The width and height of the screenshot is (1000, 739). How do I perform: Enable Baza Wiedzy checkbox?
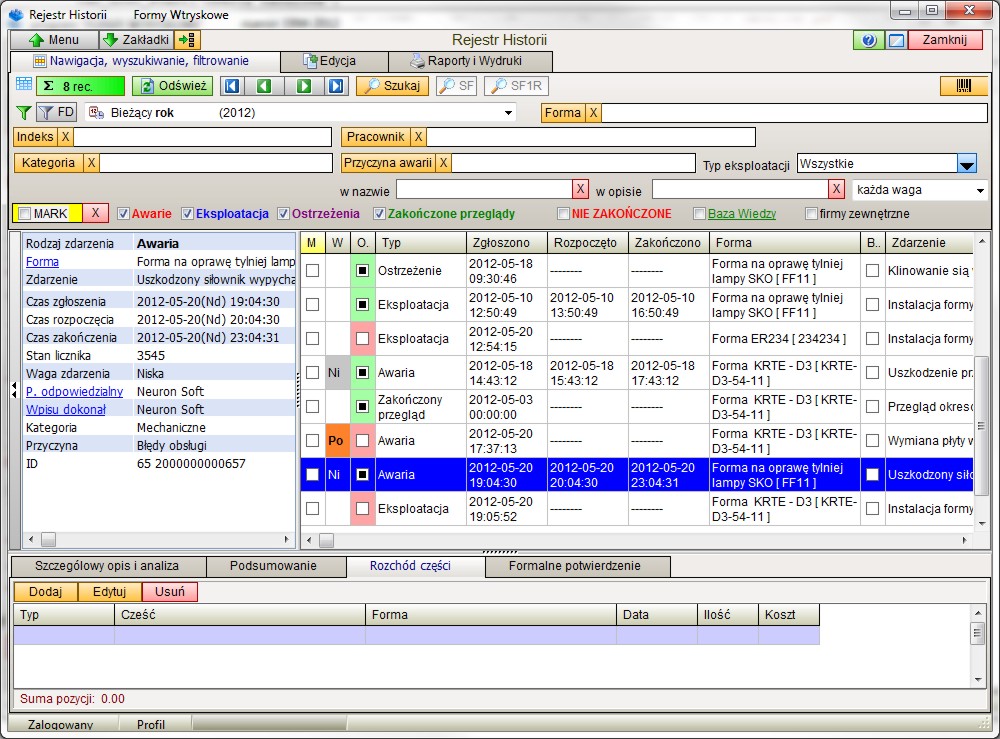(700, 214)
